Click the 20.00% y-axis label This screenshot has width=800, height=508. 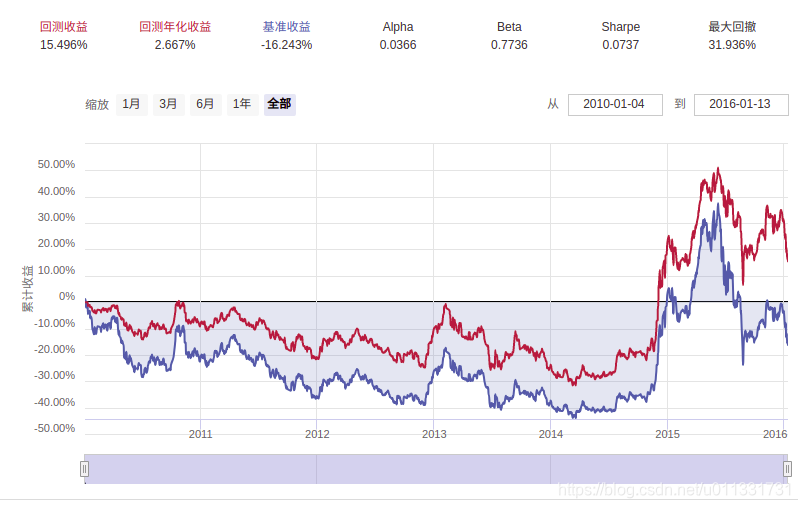(56, 243)
